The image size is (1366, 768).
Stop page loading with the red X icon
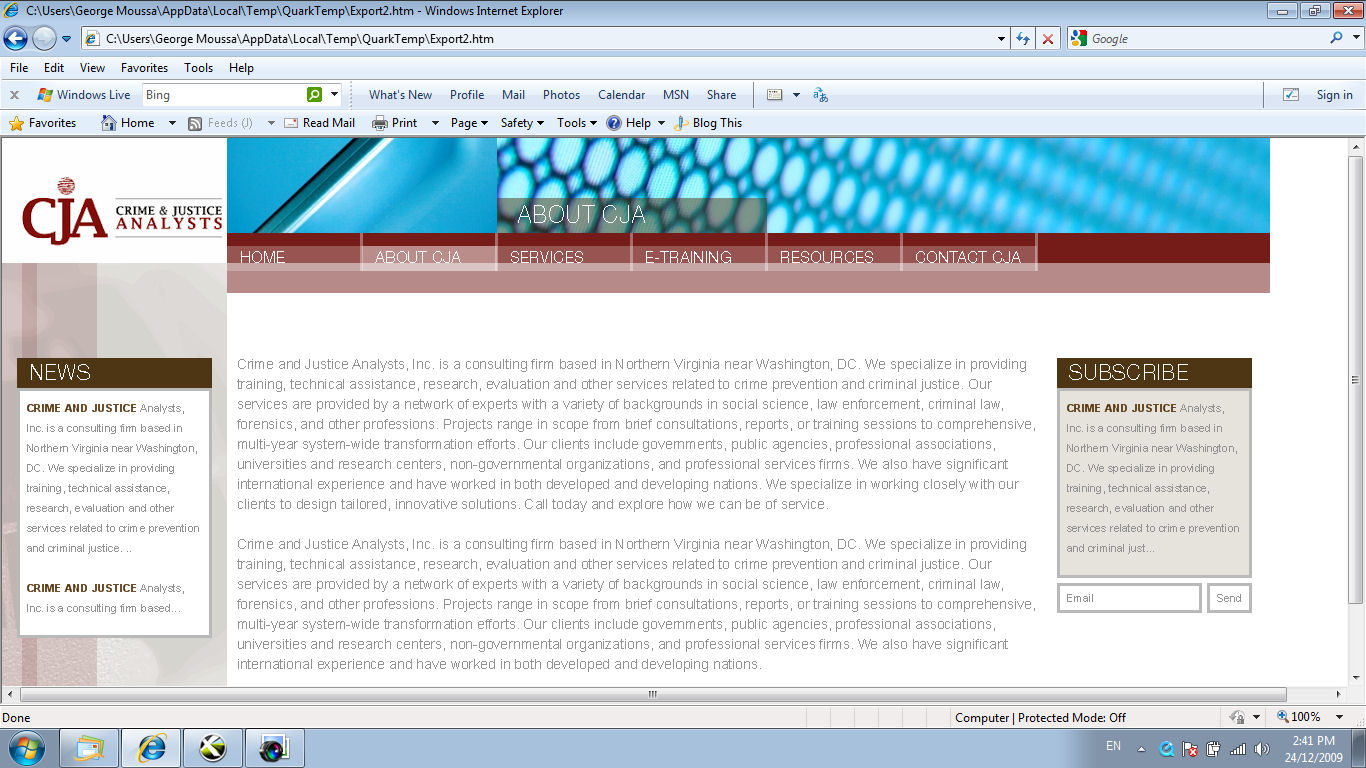point(1047,39)
